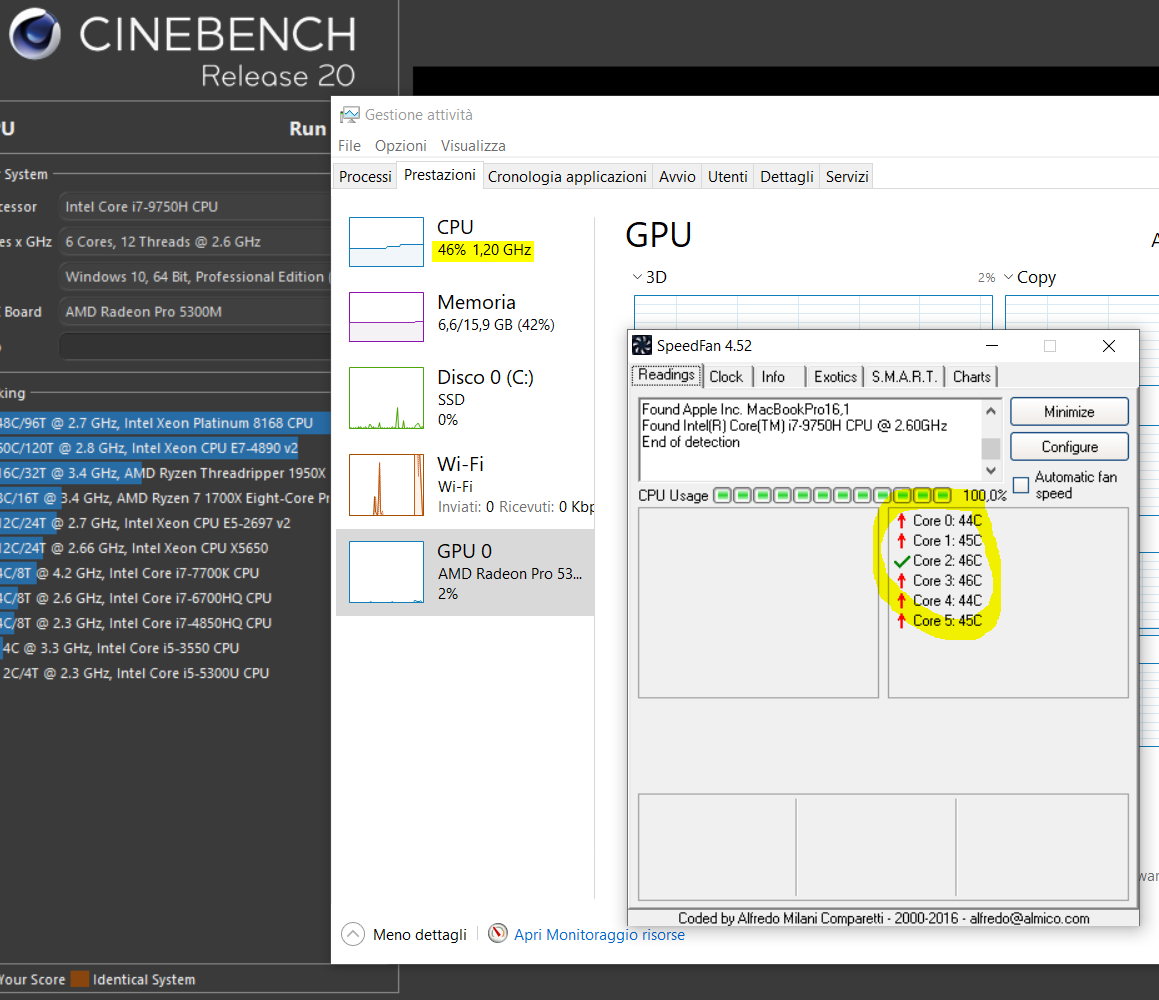
Task: Open the File menu in Gestione attività
Action: coord(349,146)
